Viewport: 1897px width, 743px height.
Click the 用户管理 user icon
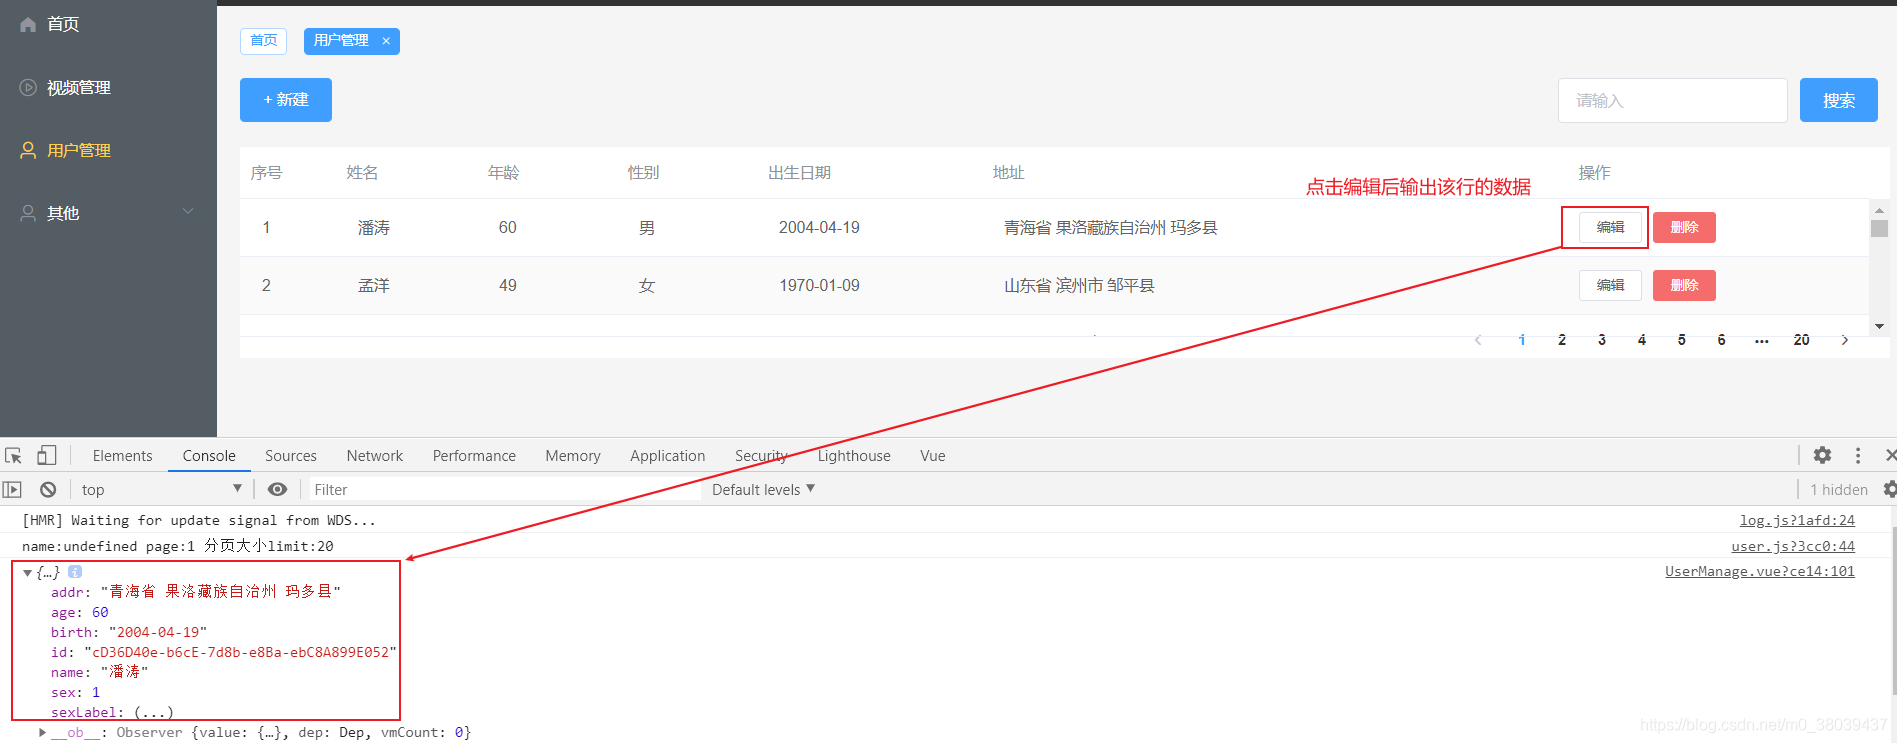click(x=28, y=150)
